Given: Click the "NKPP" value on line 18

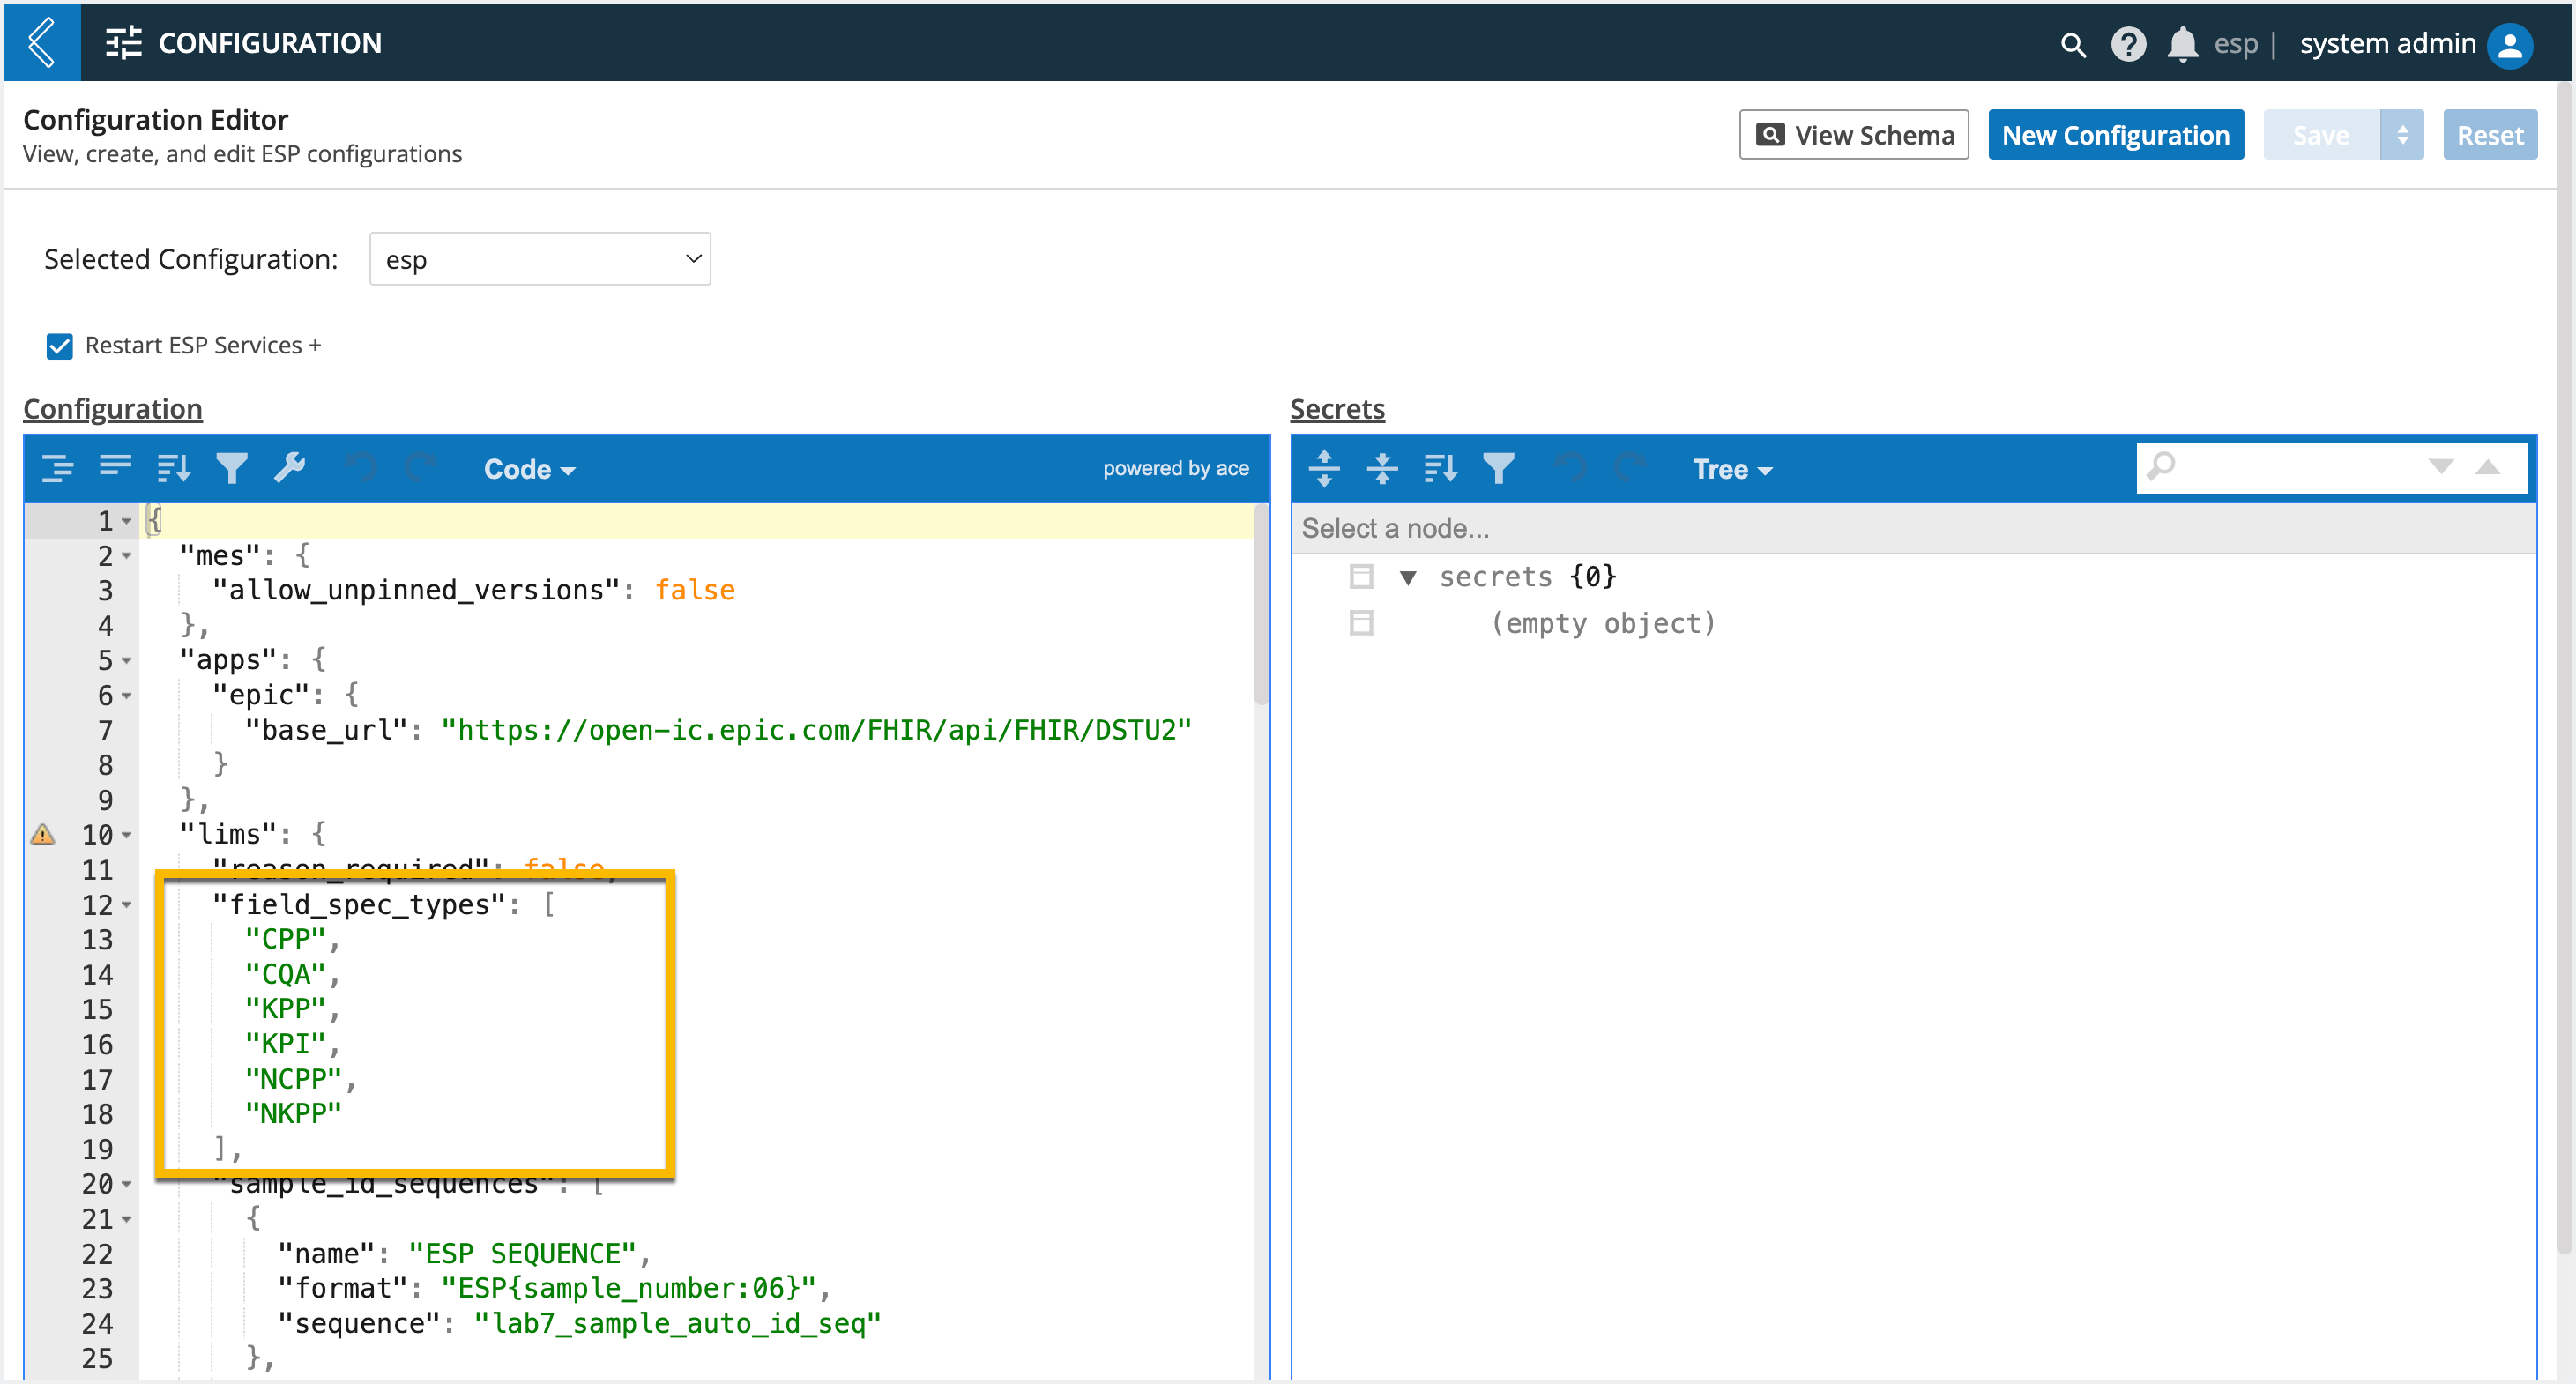Looking at the screenshot, I should coord(294,1113).
